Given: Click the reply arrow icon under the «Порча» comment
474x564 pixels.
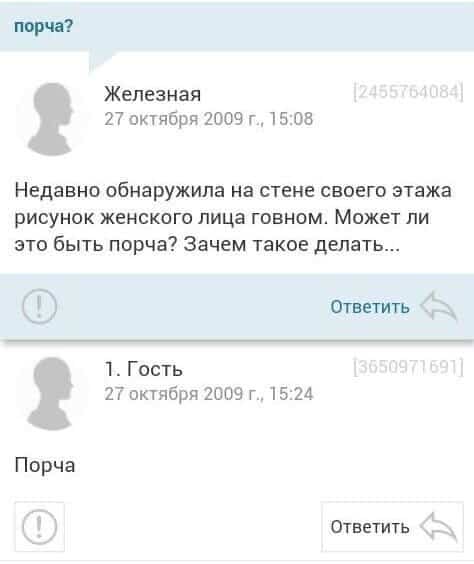Looking at the screenshot, I should pos(439,527).
